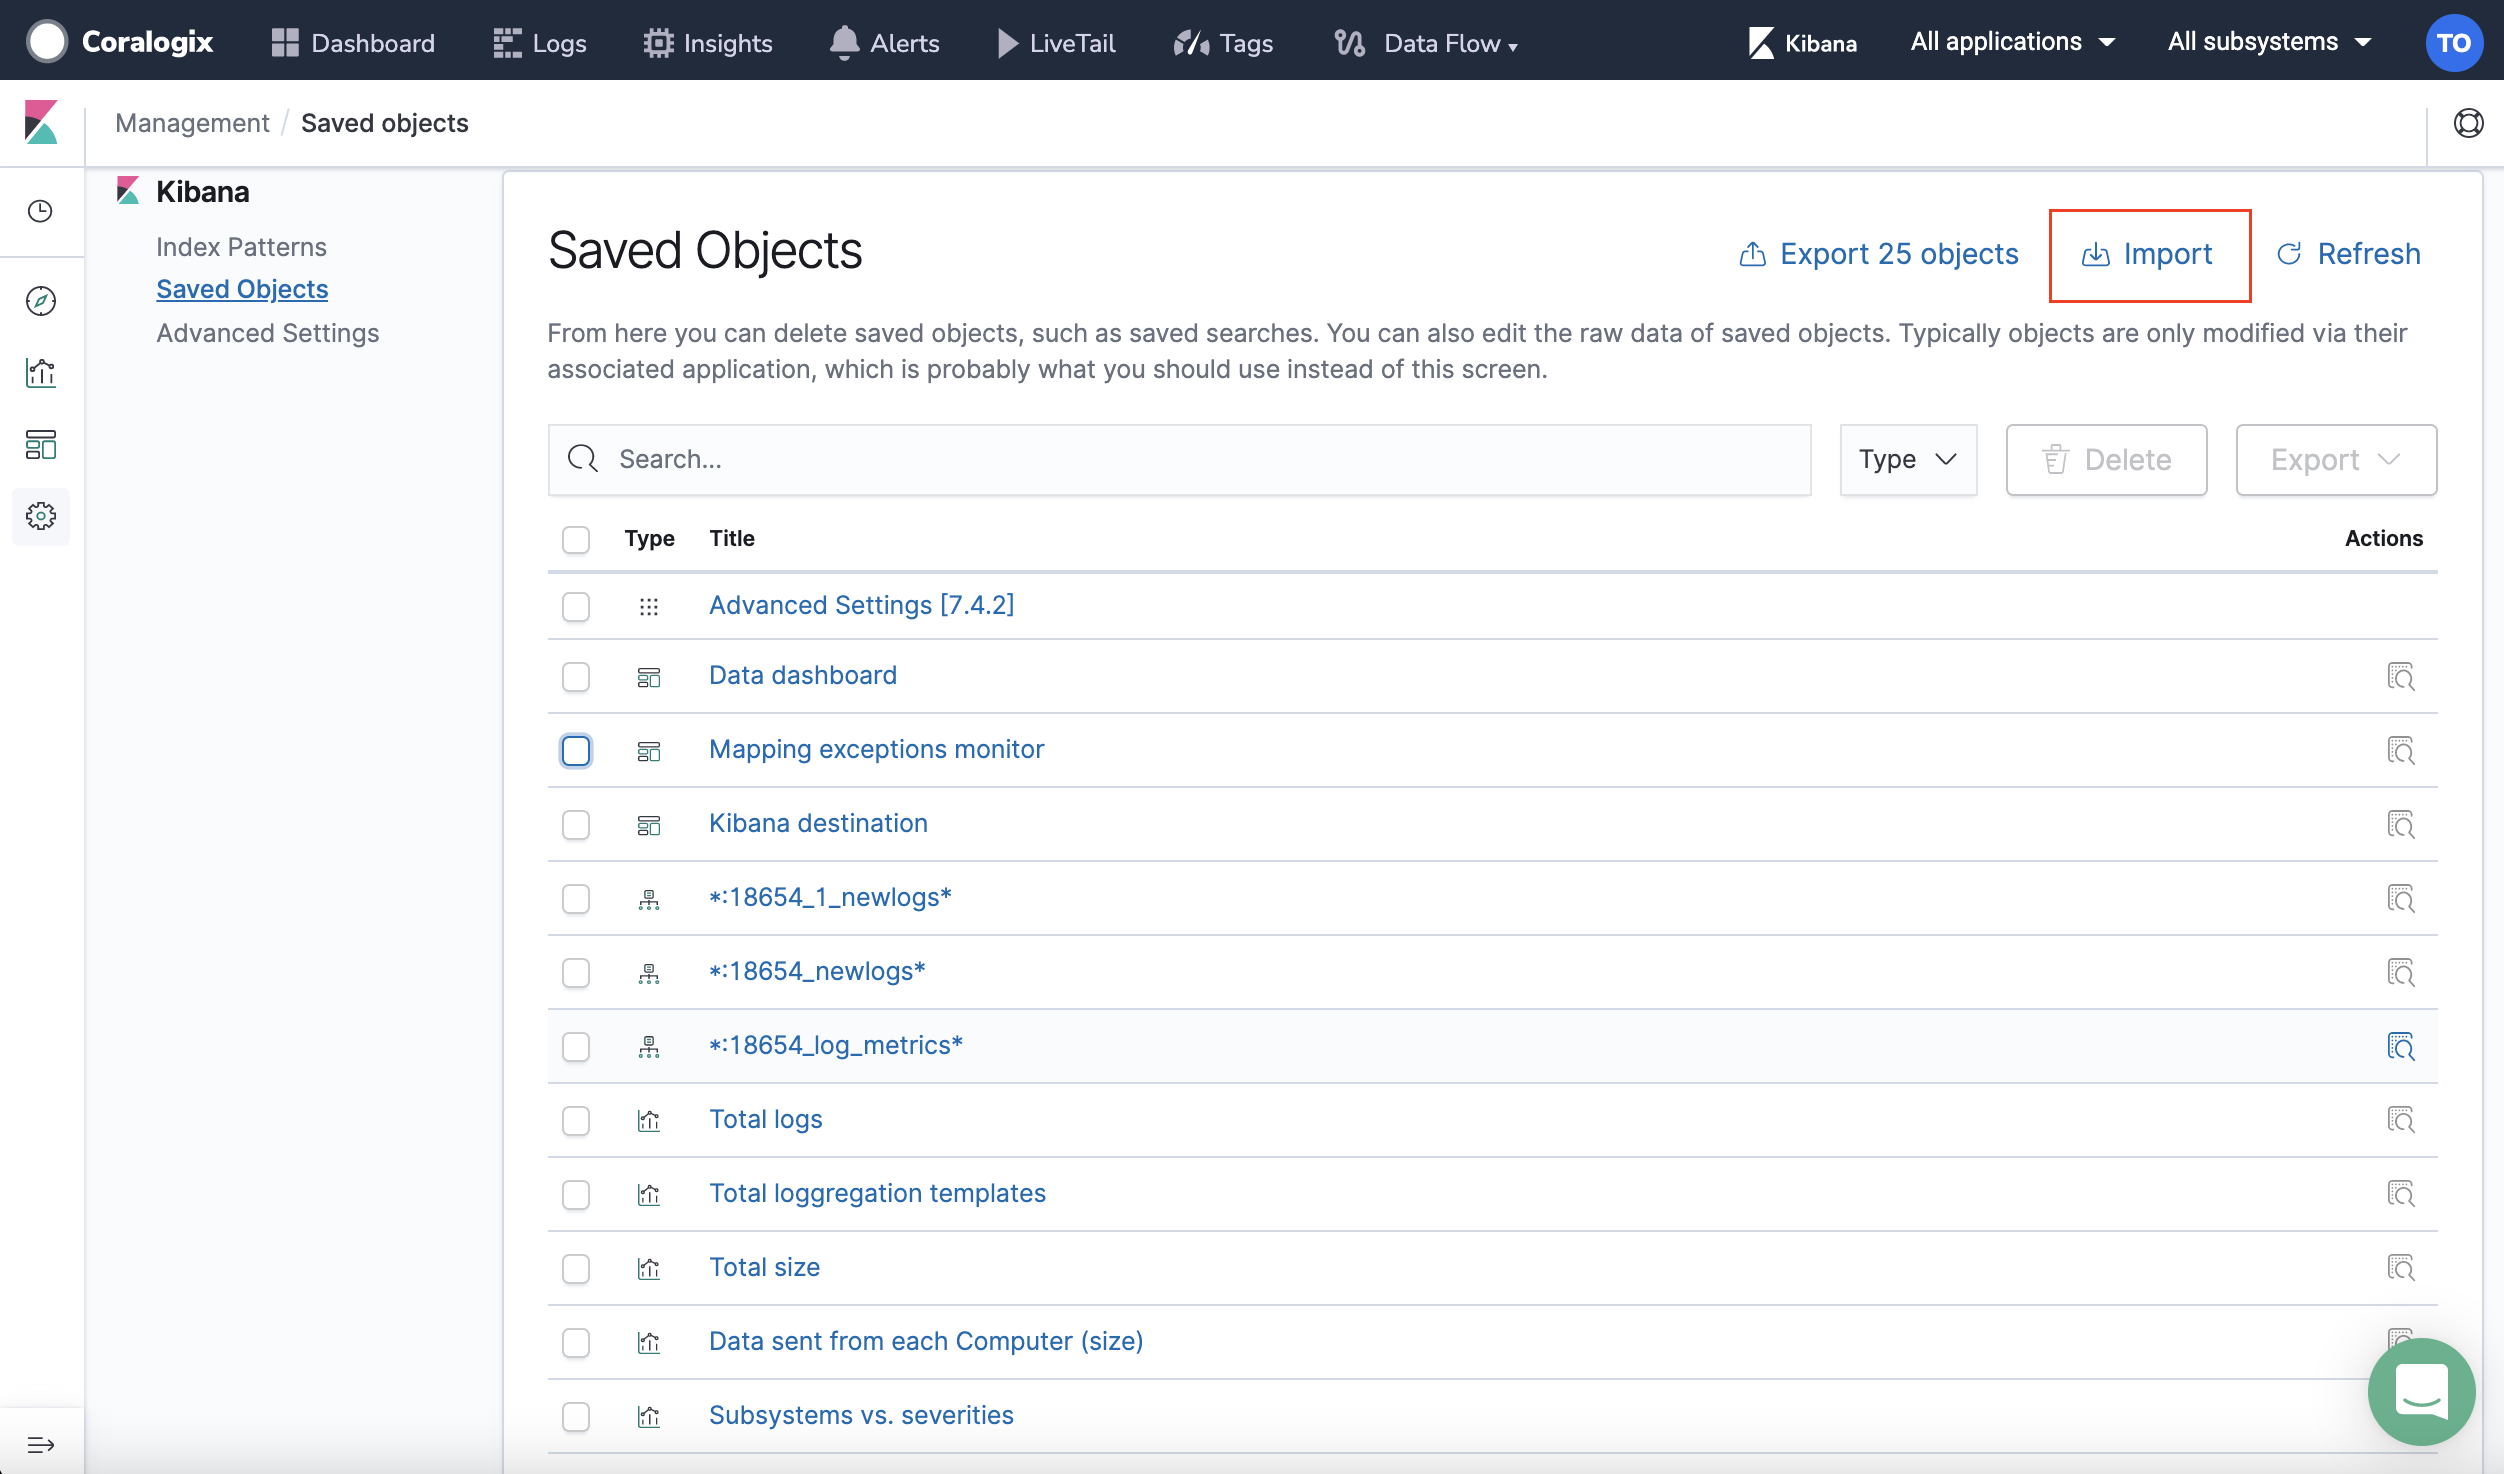
Task: Open the Mapping exceptions monitor title
Action: (876, 749)
